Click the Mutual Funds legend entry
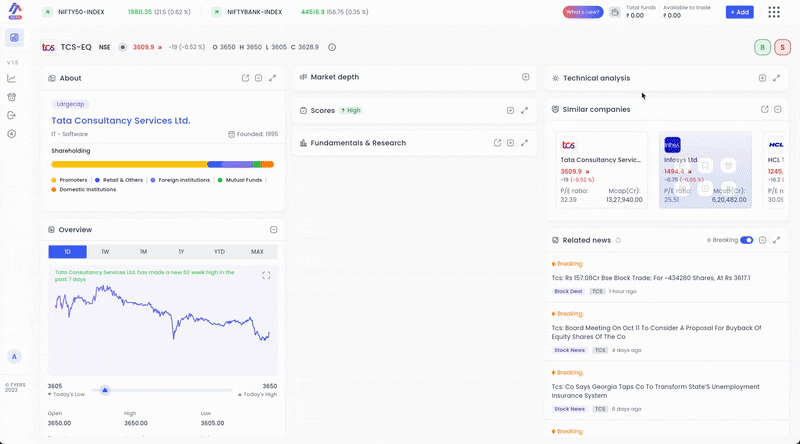The image size is (800, 444). coord(240,180)
